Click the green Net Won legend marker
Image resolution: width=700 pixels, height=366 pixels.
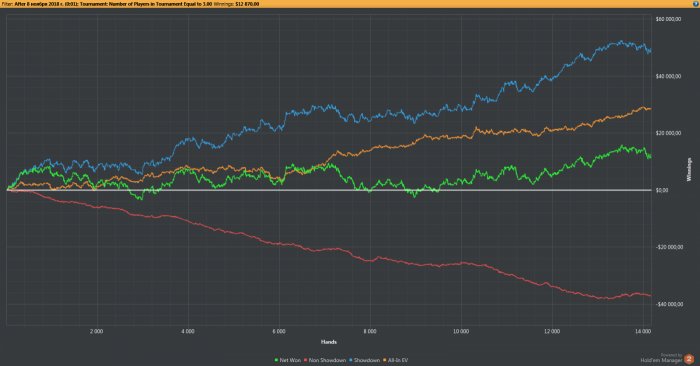coord(277,360)
